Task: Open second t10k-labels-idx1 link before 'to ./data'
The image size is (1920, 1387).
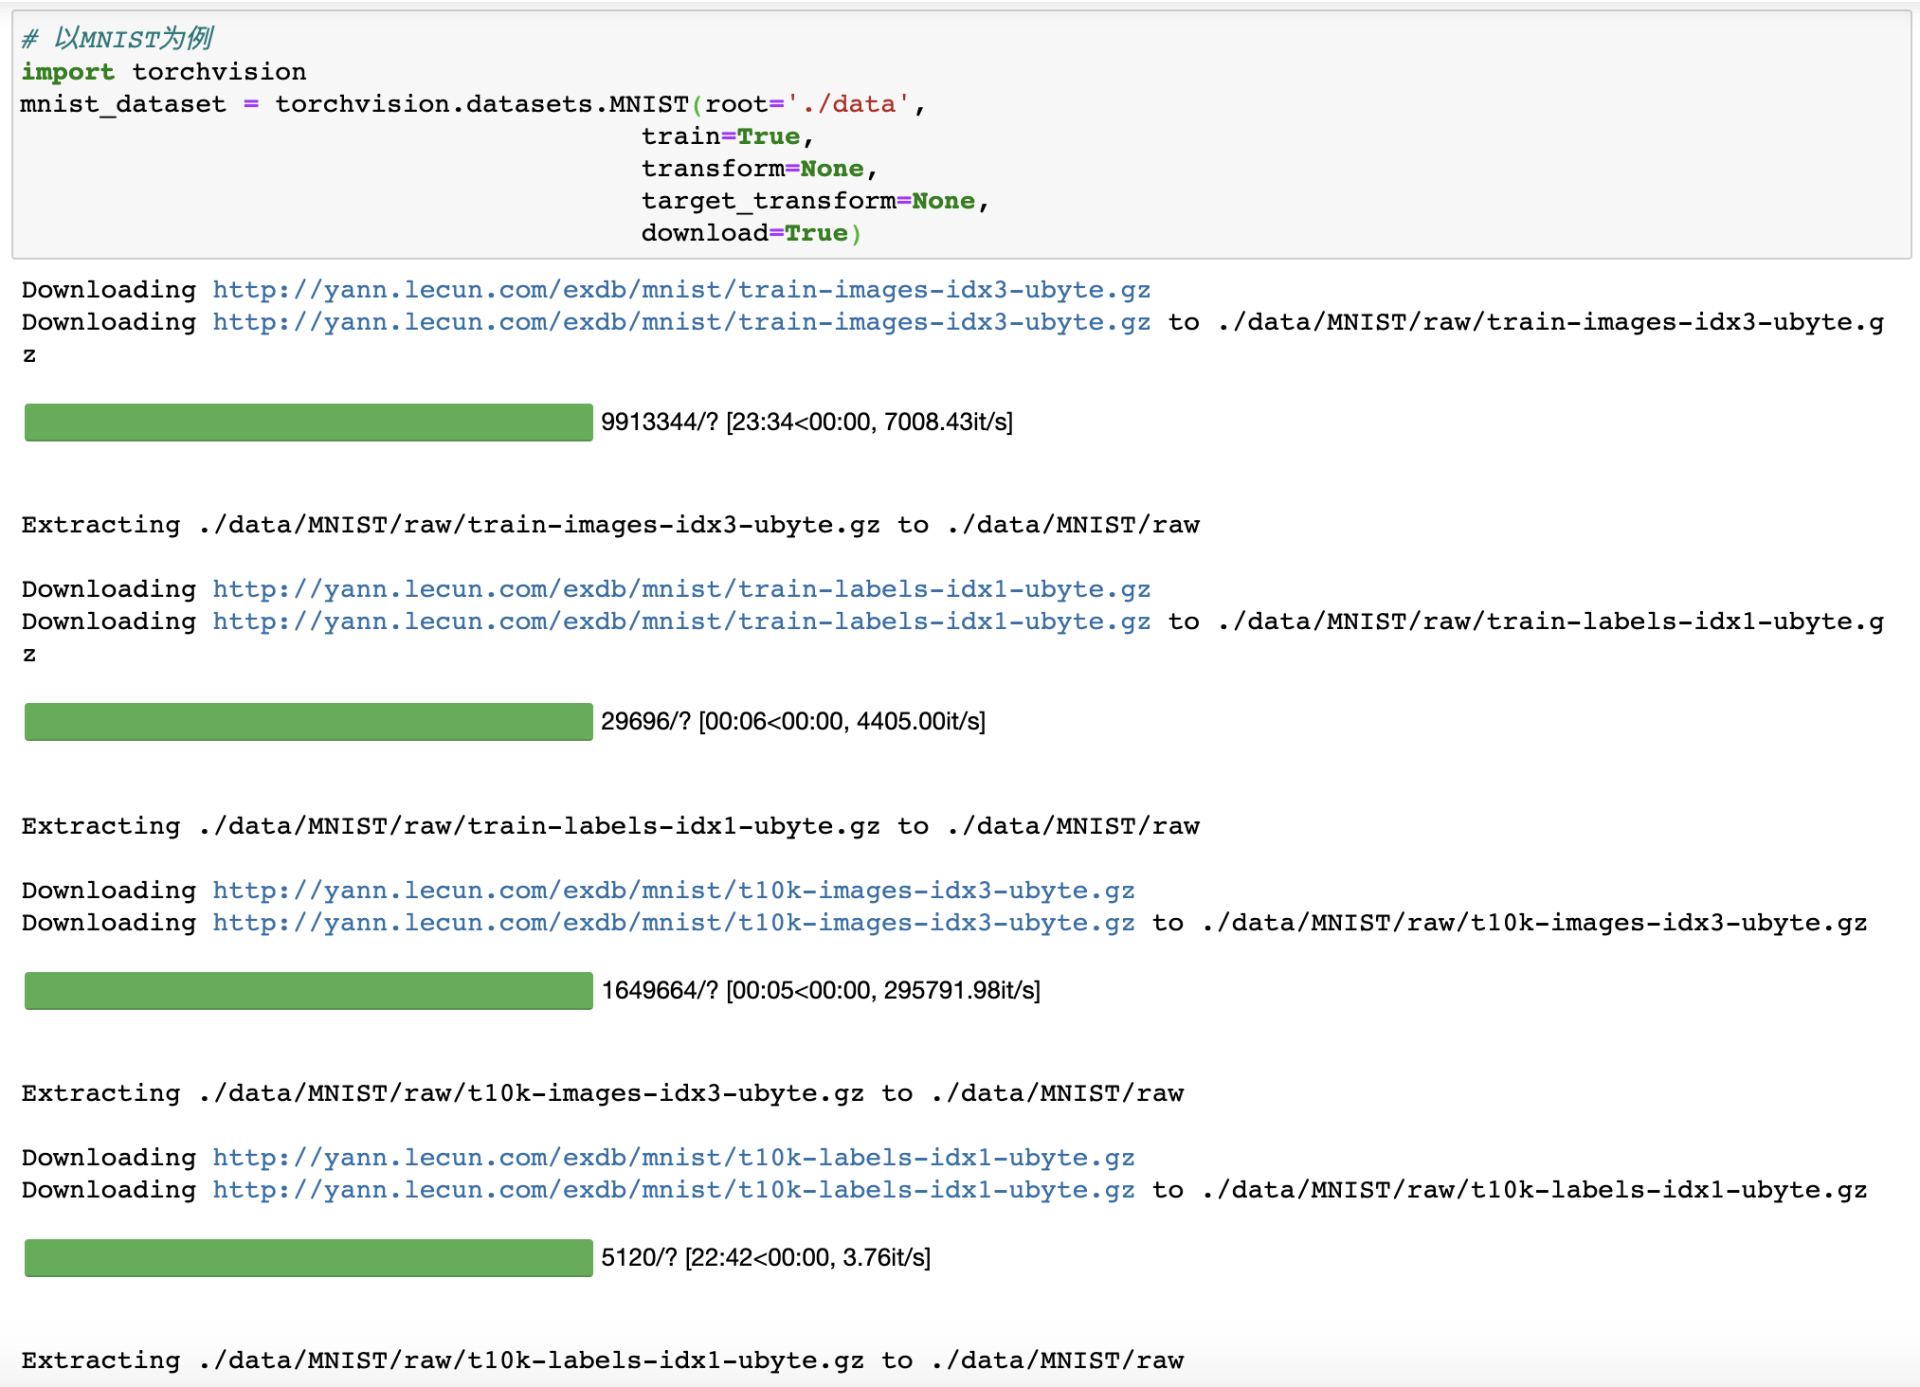Action: pyautogui.click(x=673, y=1190)
